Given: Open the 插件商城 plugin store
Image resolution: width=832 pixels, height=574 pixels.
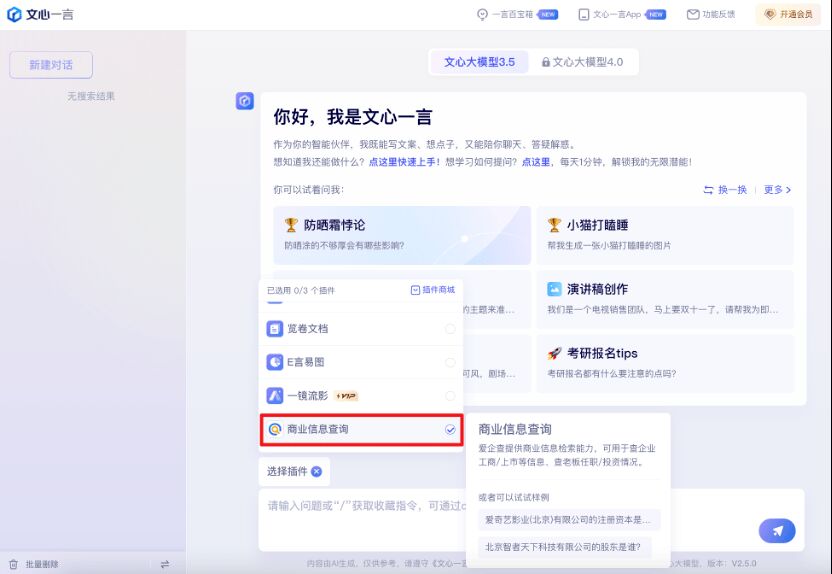Looking at the screenshot, I should click(x=432, y=290).
